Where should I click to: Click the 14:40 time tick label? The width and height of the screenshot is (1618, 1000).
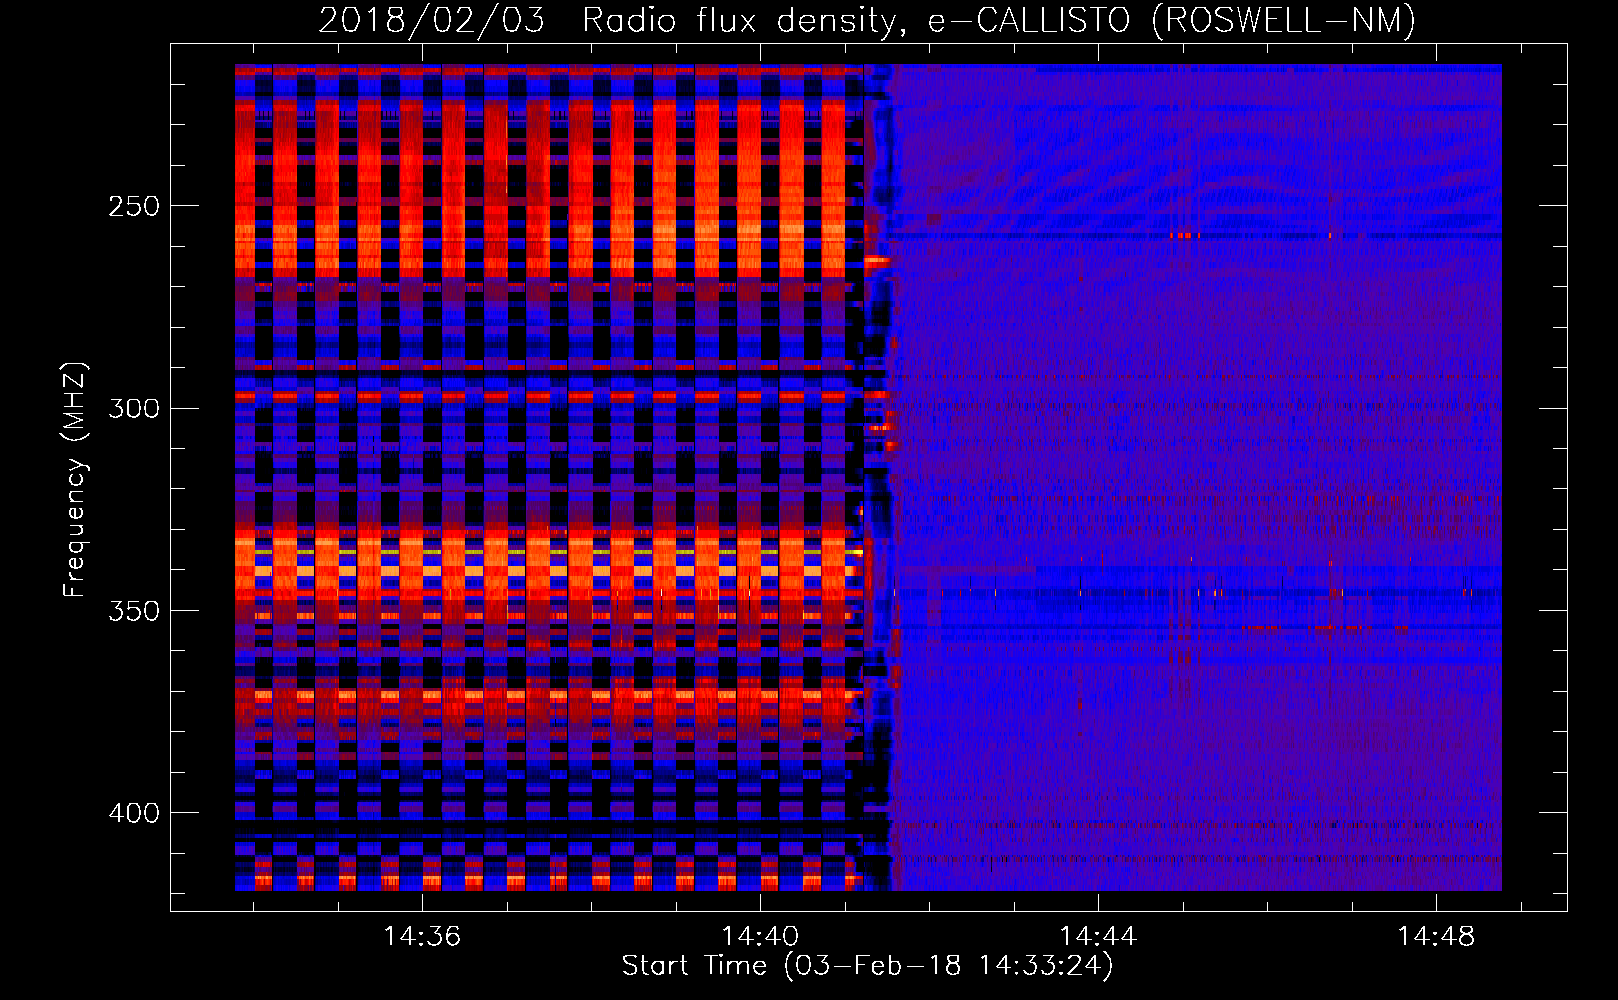760,936
